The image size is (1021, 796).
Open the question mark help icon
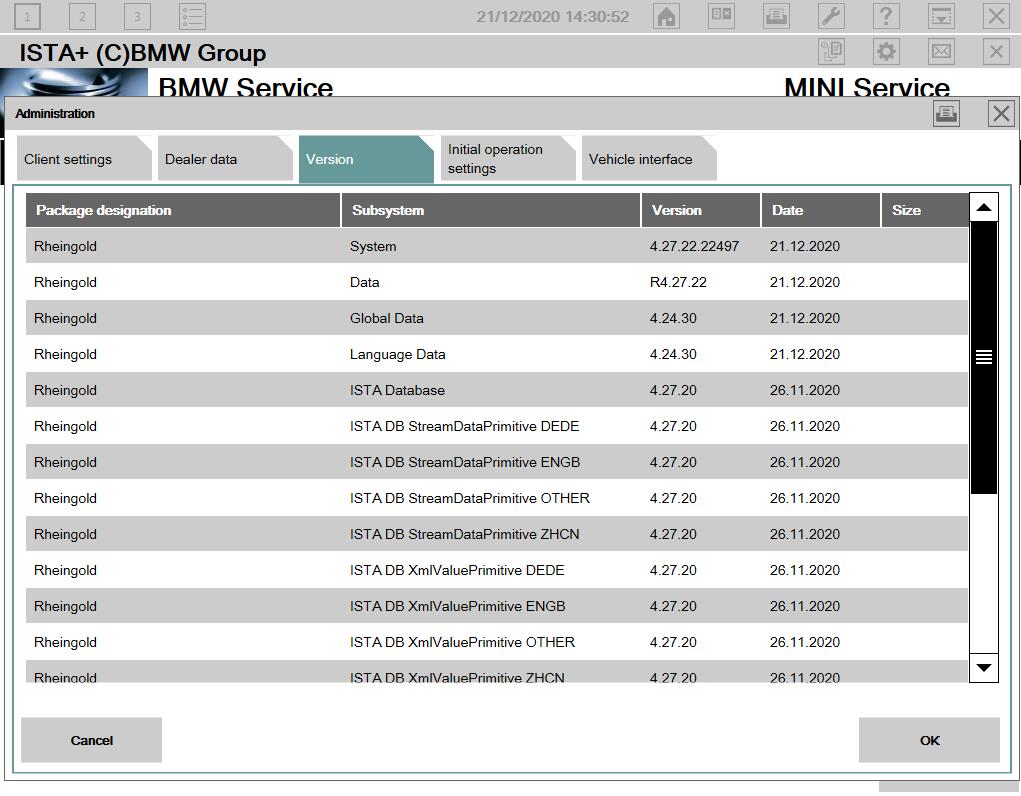click(x=886, y=16)
